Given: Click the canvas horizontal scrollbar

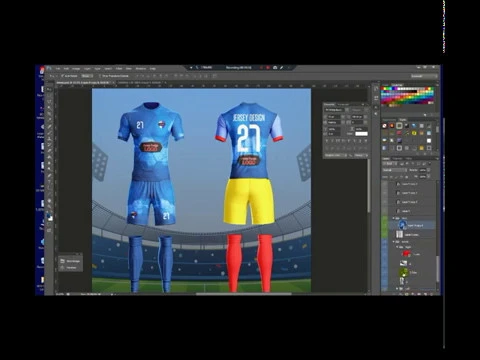Looking at the screenshot, I should (x=243, y=294).
